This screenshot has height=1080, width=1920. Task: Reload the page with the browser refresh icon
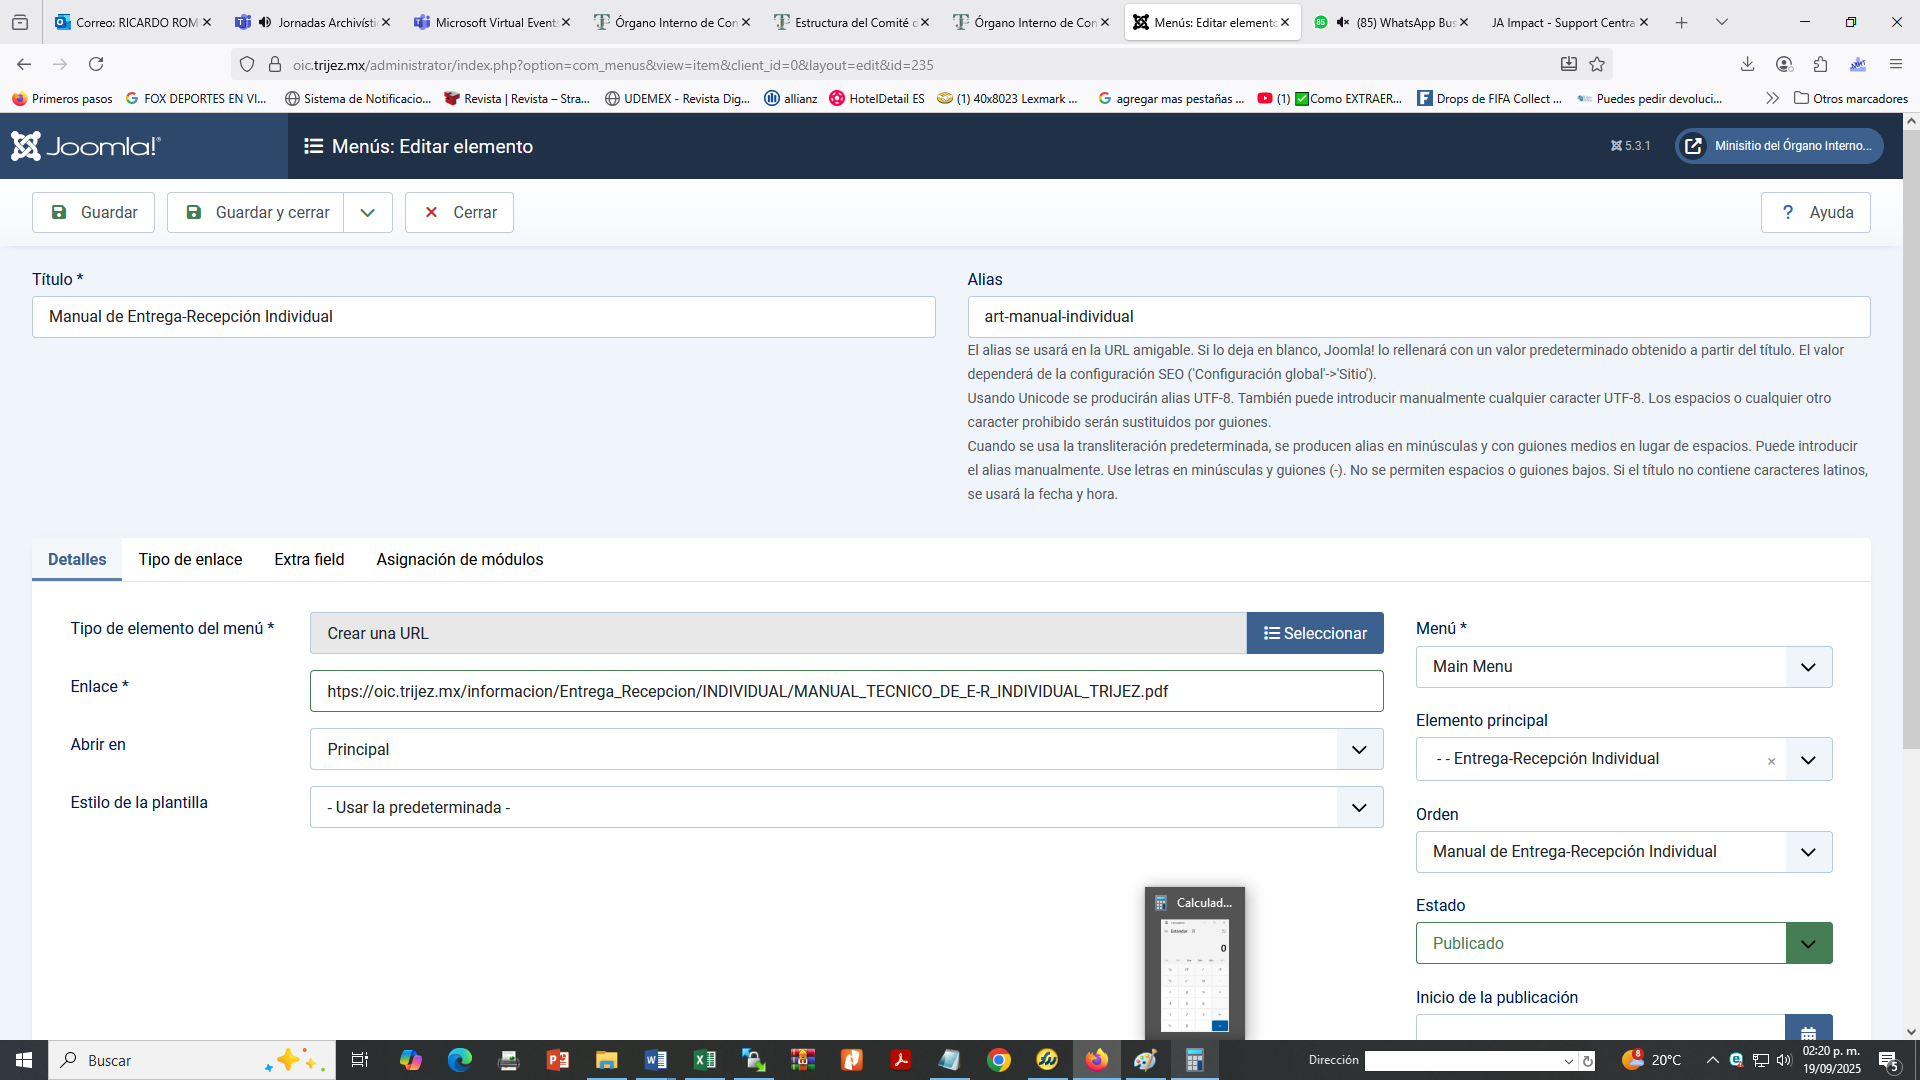click(96, 65)
